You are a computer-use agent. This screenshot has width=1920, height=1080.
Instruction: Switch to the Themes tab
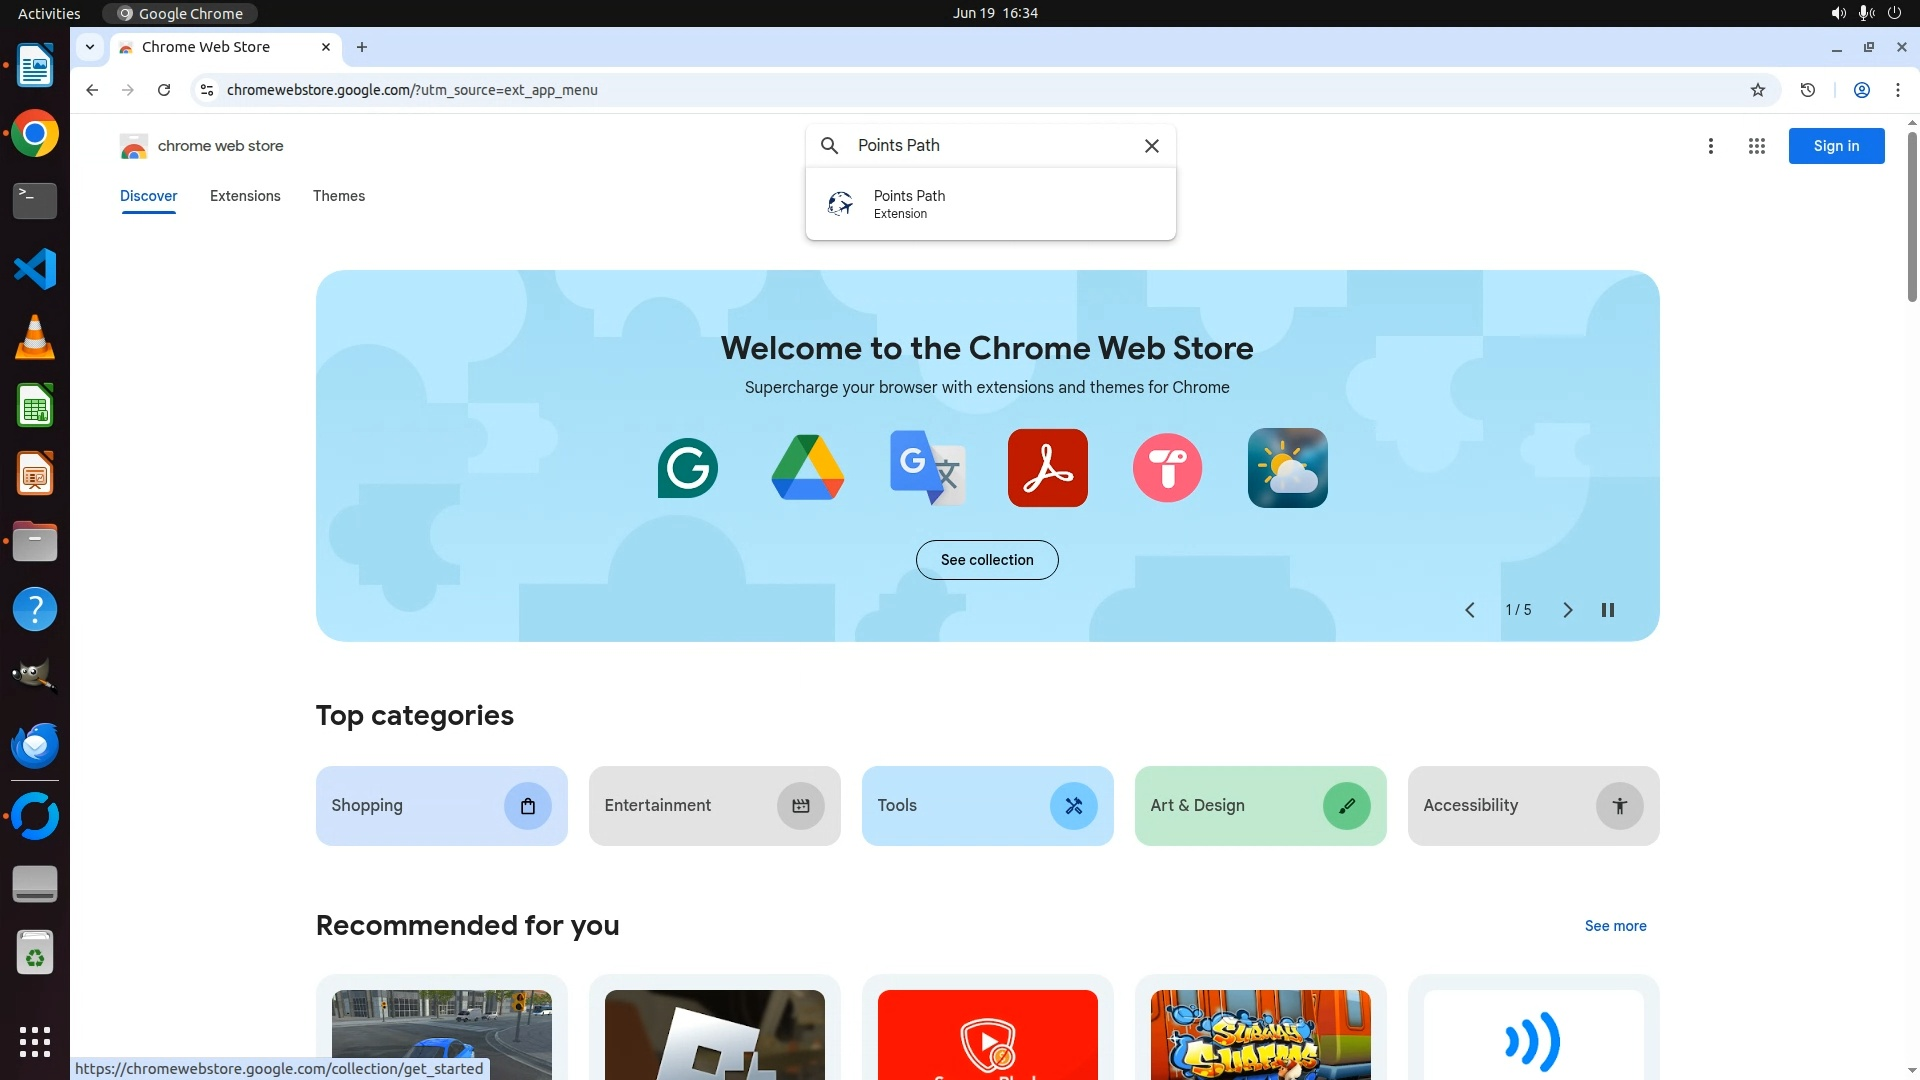tap(339, 196)
